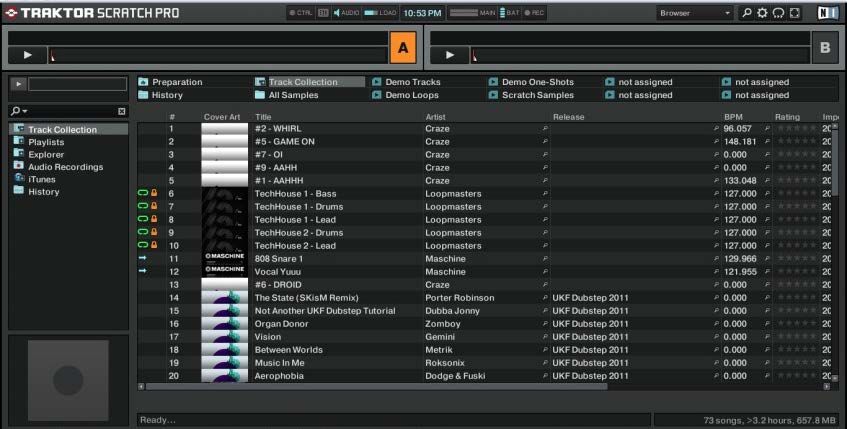Click the loop icon on TechHouse 2 - Drums
847x429 pixels.
point(143,232)
